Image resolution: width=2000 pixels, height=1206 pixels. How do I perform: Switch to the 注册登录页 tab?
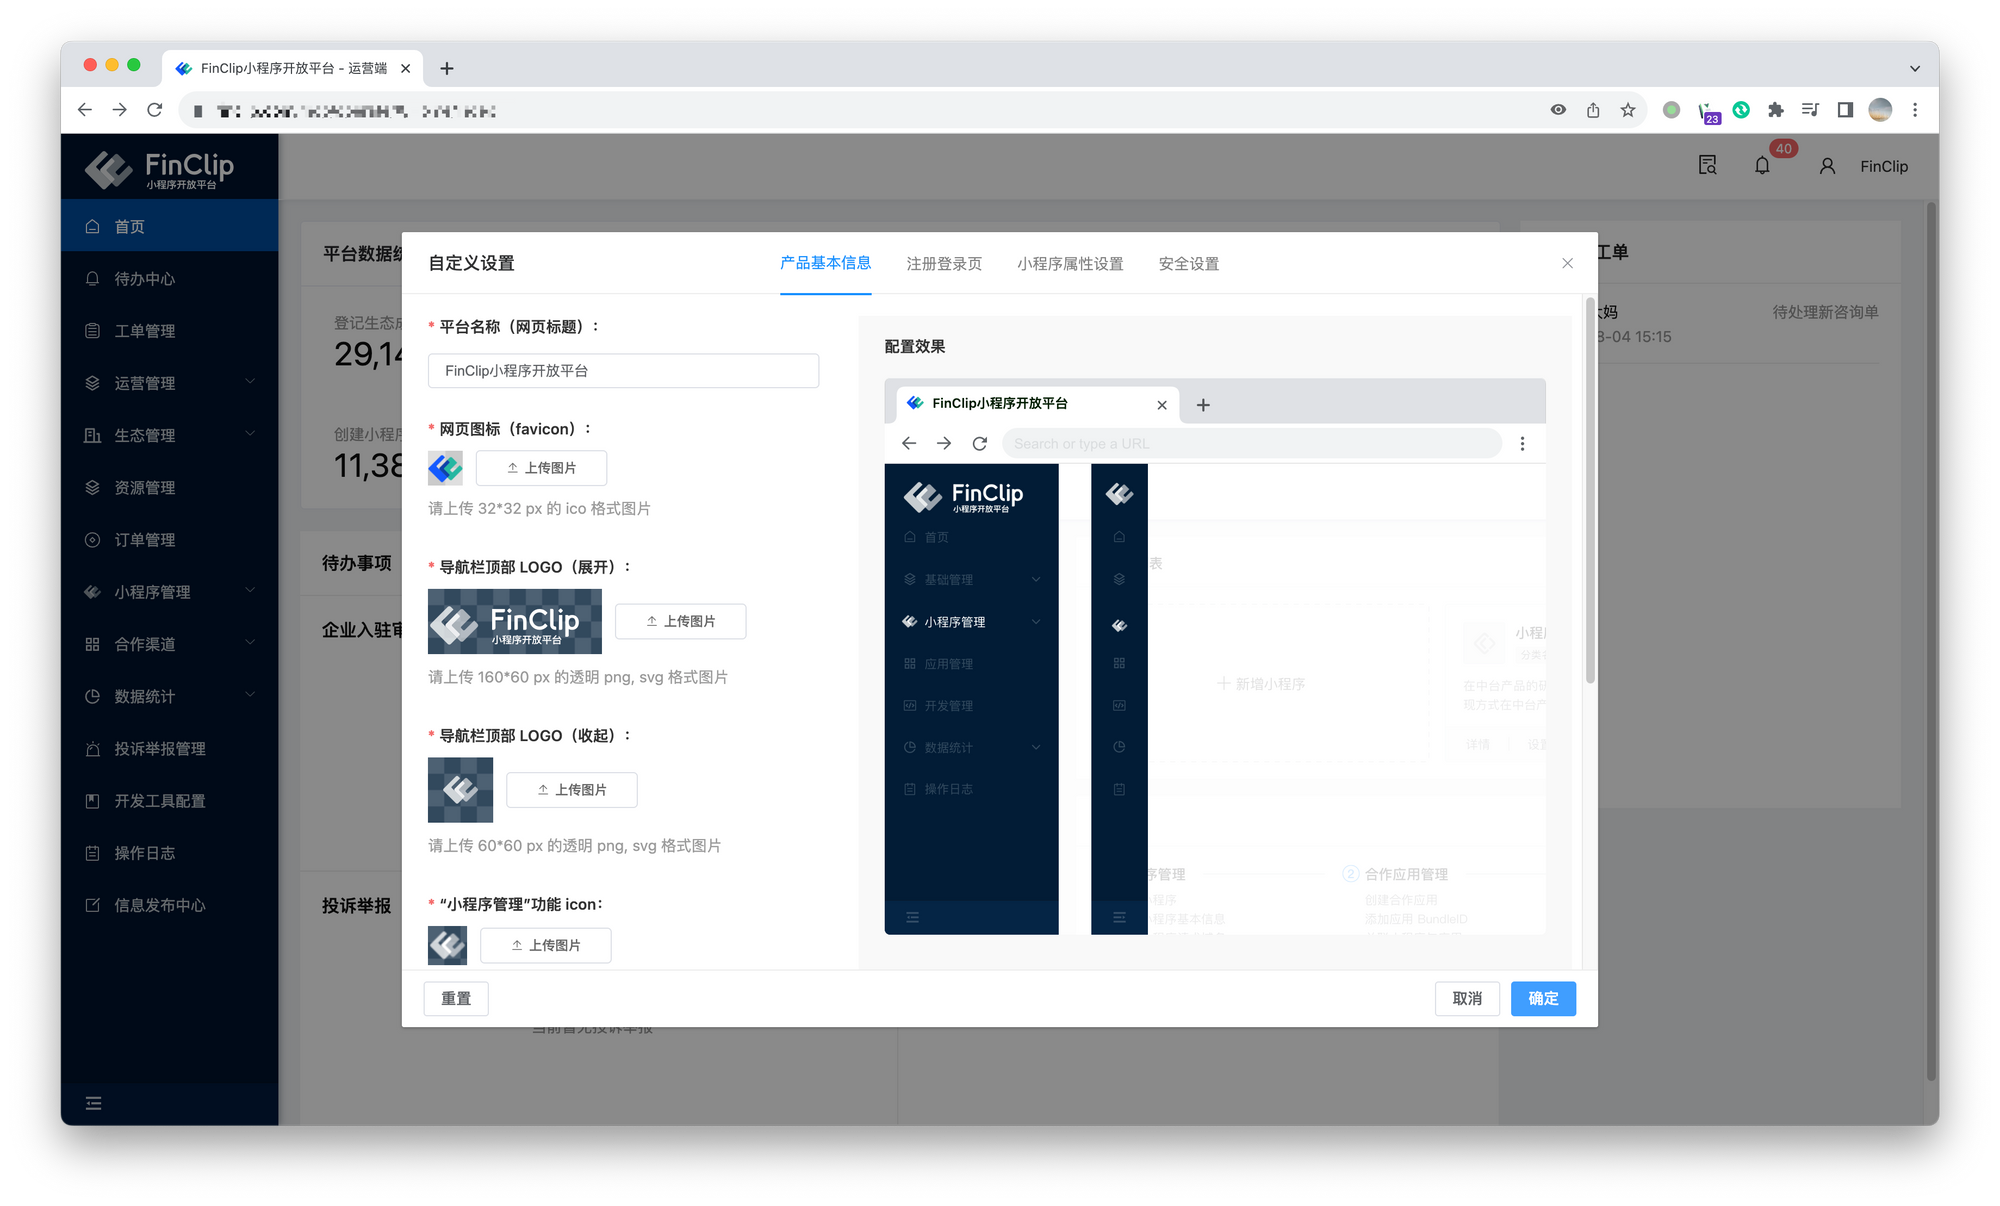click(943, 264)
